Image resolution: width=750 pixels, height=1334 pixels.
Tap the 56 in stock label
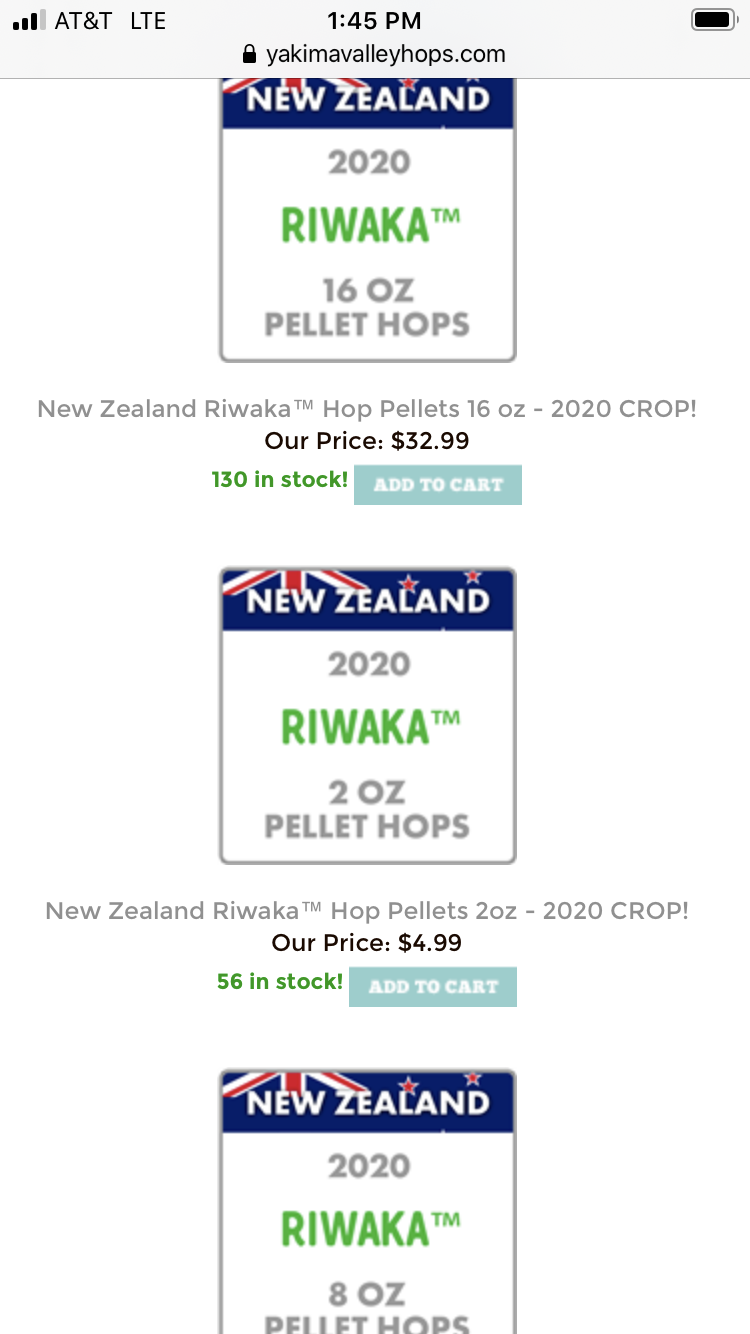(x=280, y=982)
